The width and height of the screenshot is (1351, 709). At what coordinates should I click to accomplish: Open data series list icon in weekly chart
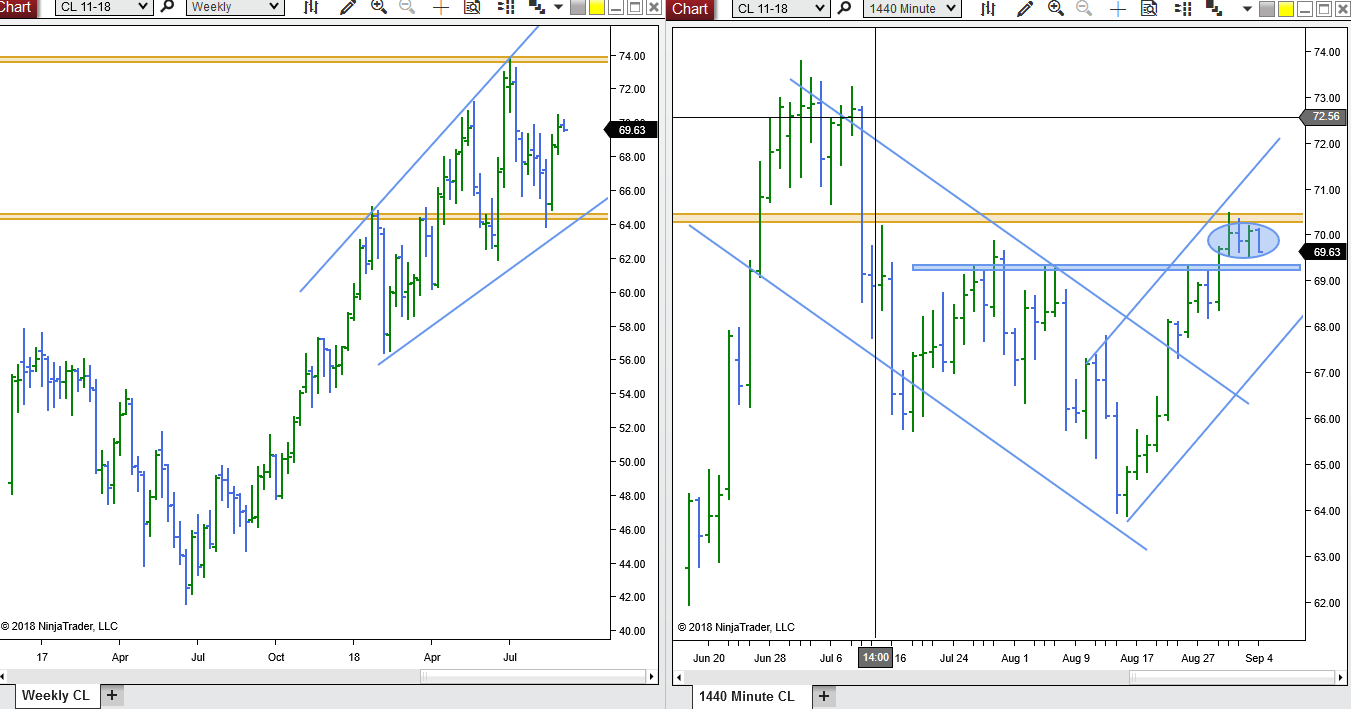click(x=506, y=6)
